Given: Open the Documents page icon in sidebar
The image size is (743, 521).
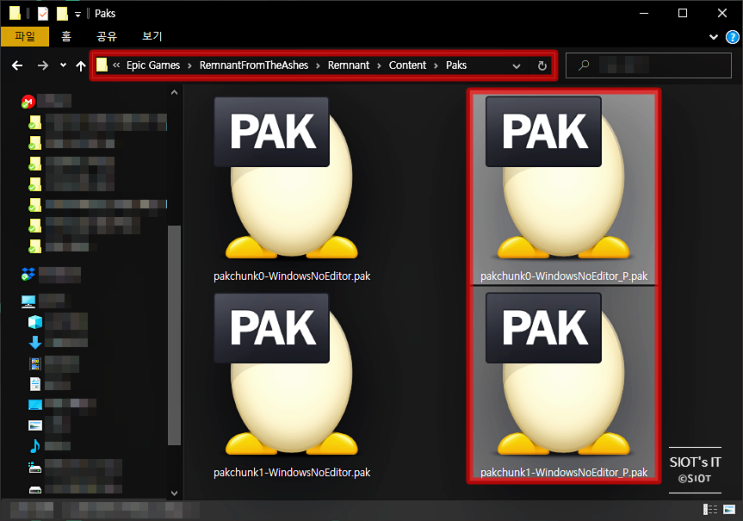Looking at the screenshot, I should click(35, 384).
